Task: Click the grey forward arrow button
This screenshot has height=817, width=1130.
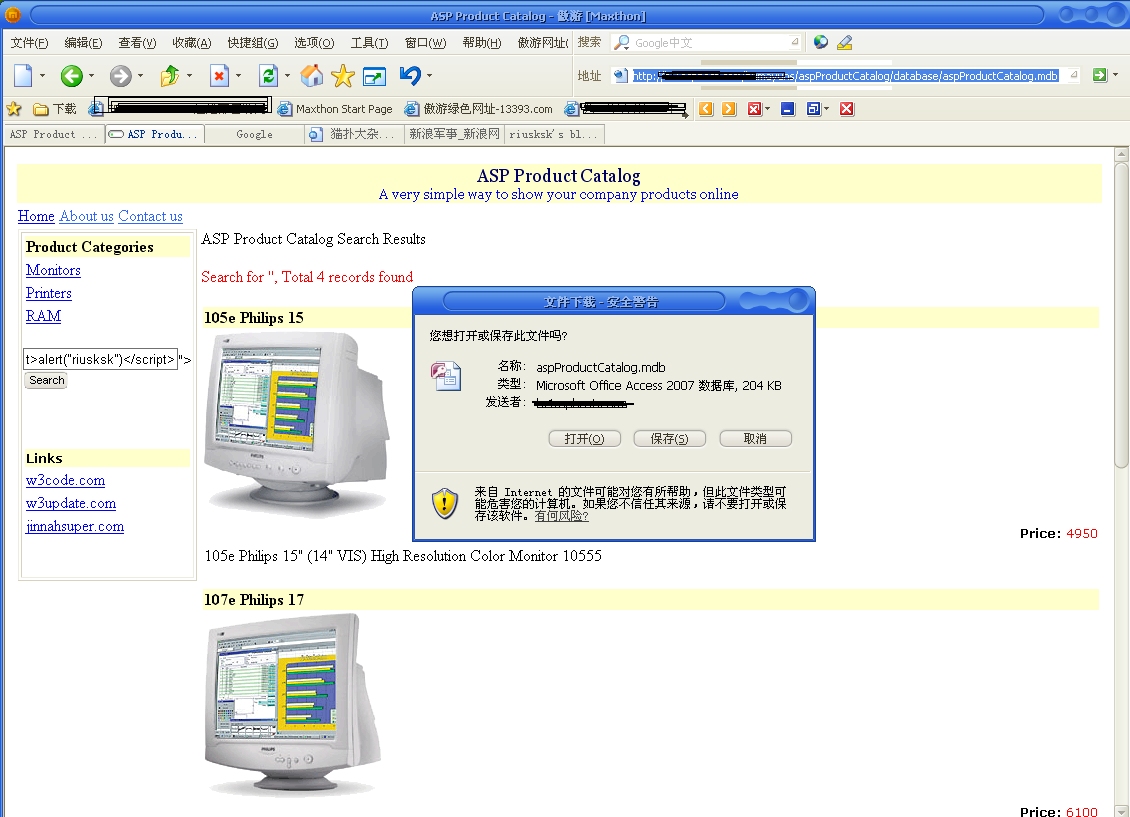Action: click(120, 75)
